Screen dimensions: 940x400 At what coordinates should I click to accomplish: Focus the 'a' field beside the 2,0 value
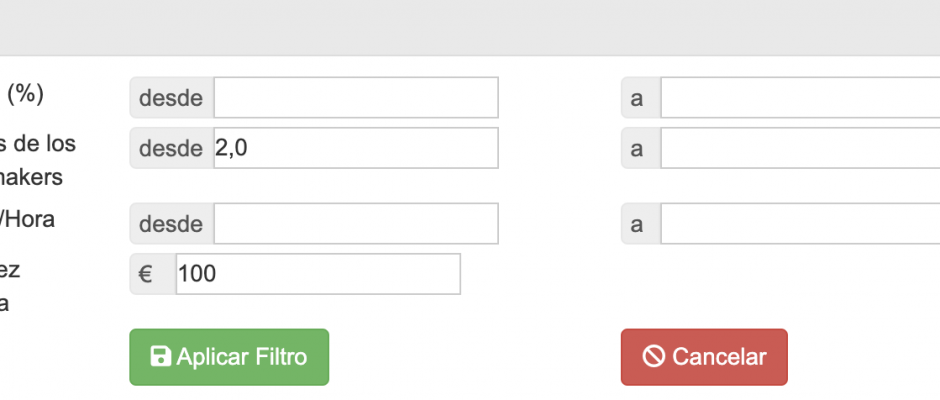pos(800,148)
